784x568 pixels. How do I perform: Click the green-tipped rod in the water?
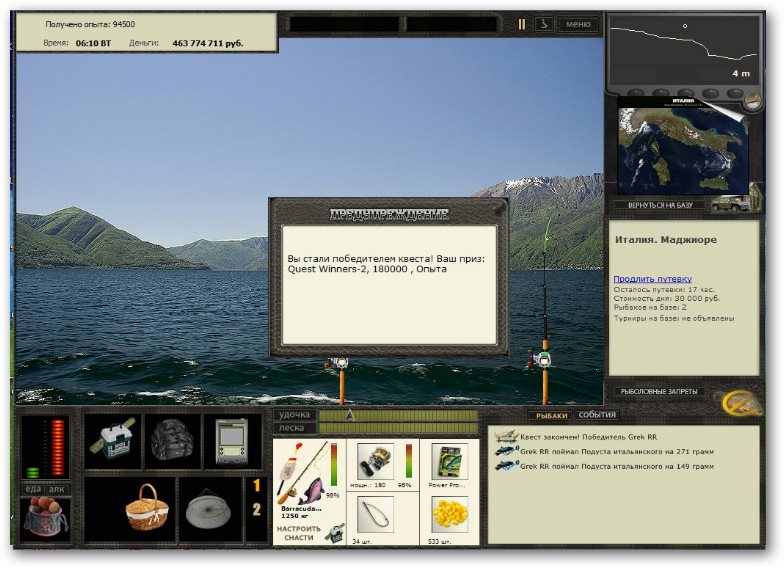tap(544, 310)
